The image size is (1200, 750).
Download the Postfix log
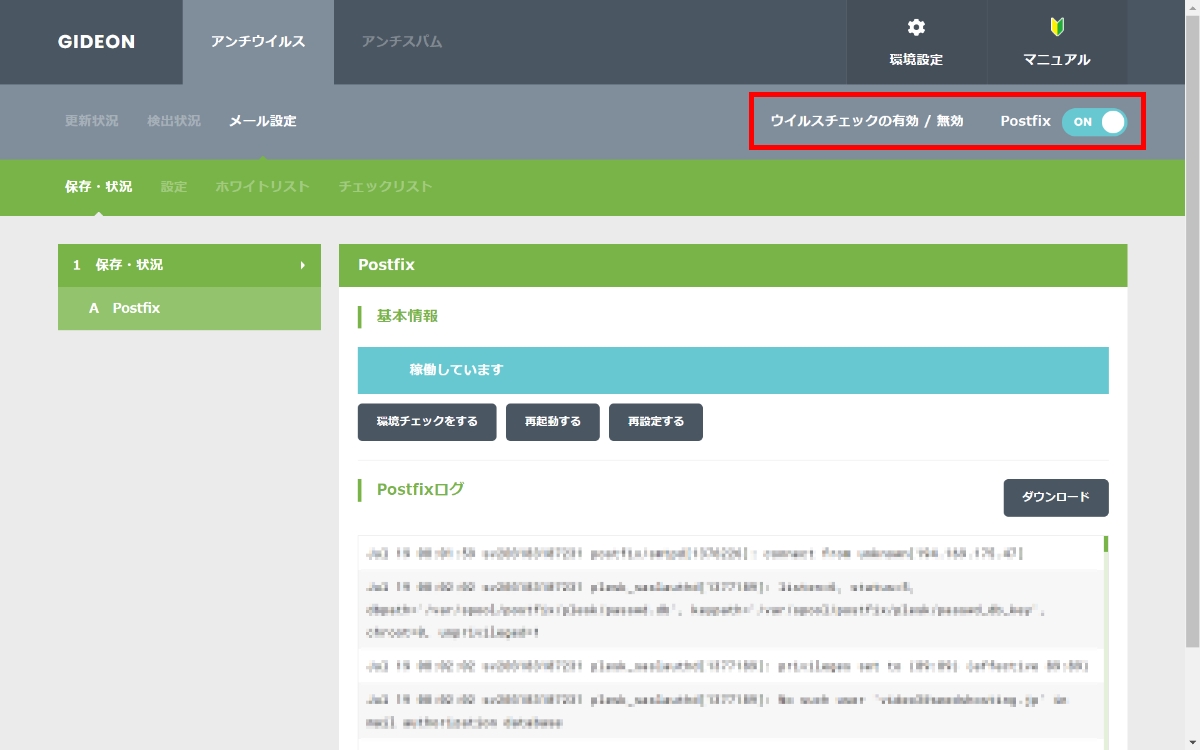click(1056, 497)
